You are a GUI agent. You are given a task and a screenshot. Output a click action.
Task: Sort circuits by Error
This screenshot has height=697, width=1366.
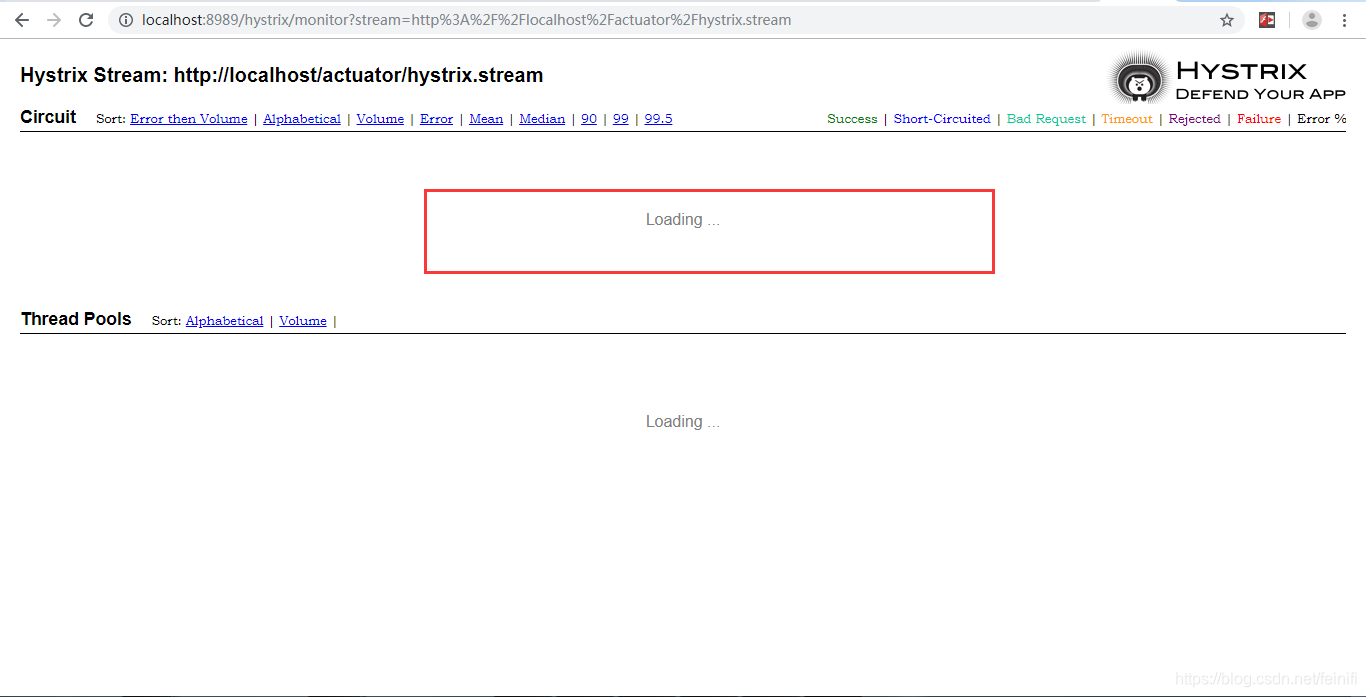point(436,119)
